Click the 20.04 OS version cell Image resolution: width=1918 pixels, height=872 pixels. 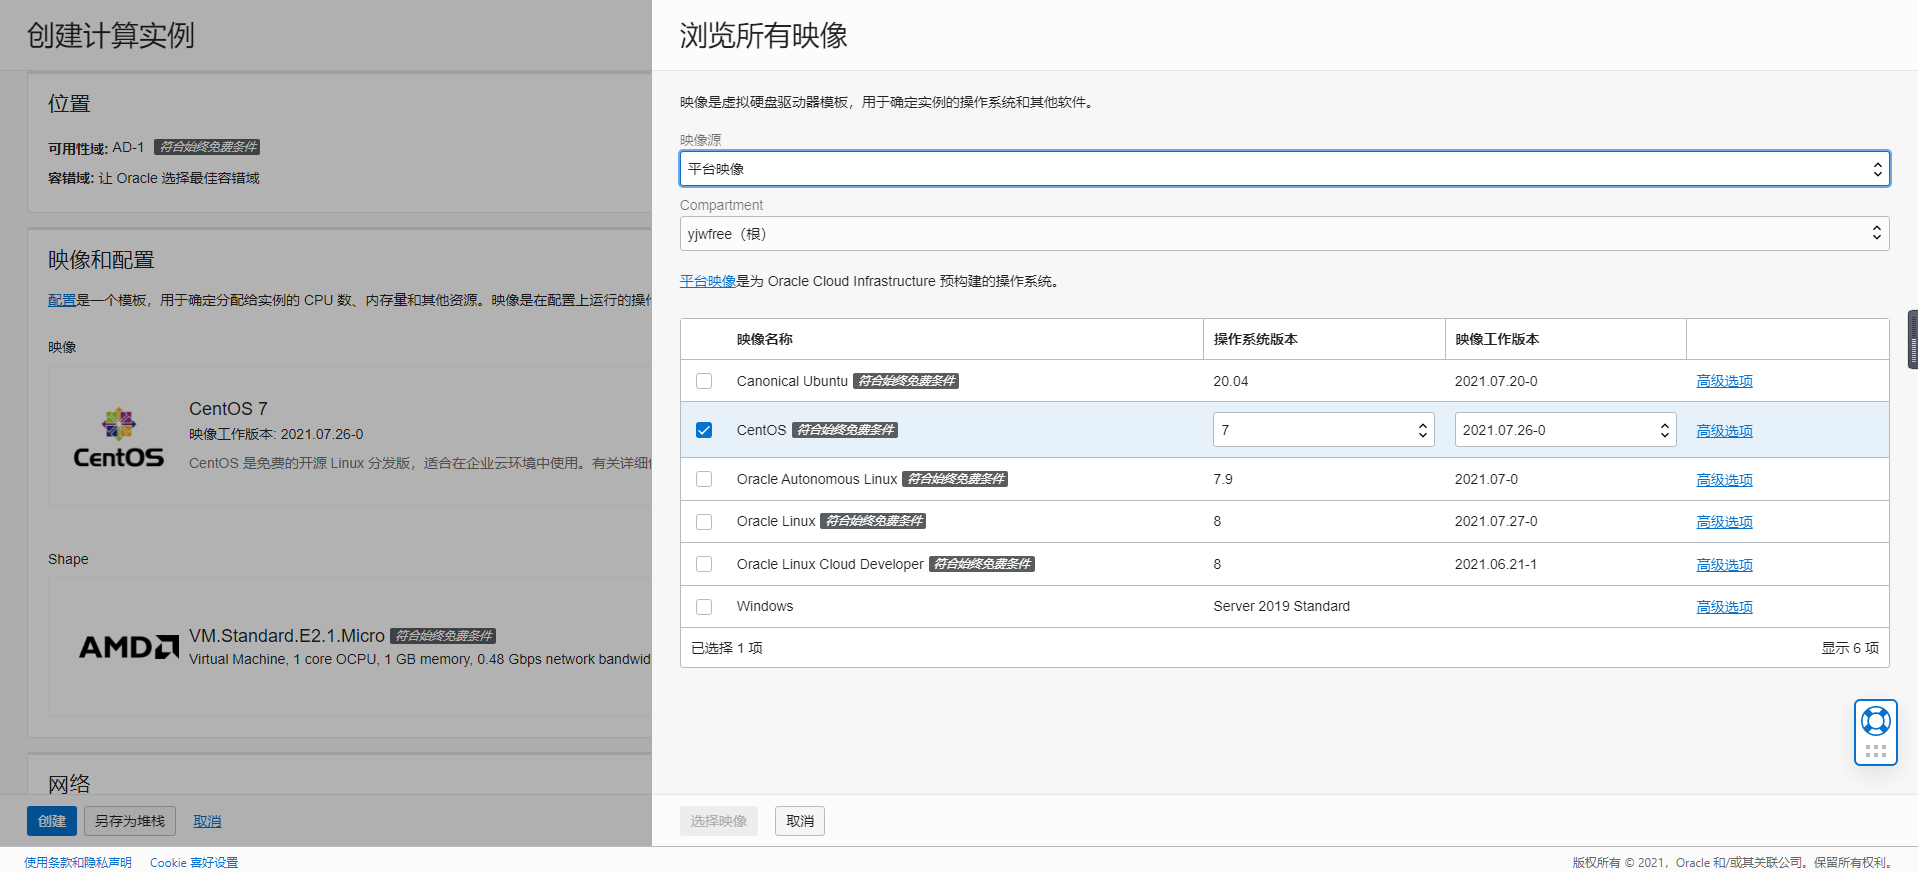[1231, 381]
